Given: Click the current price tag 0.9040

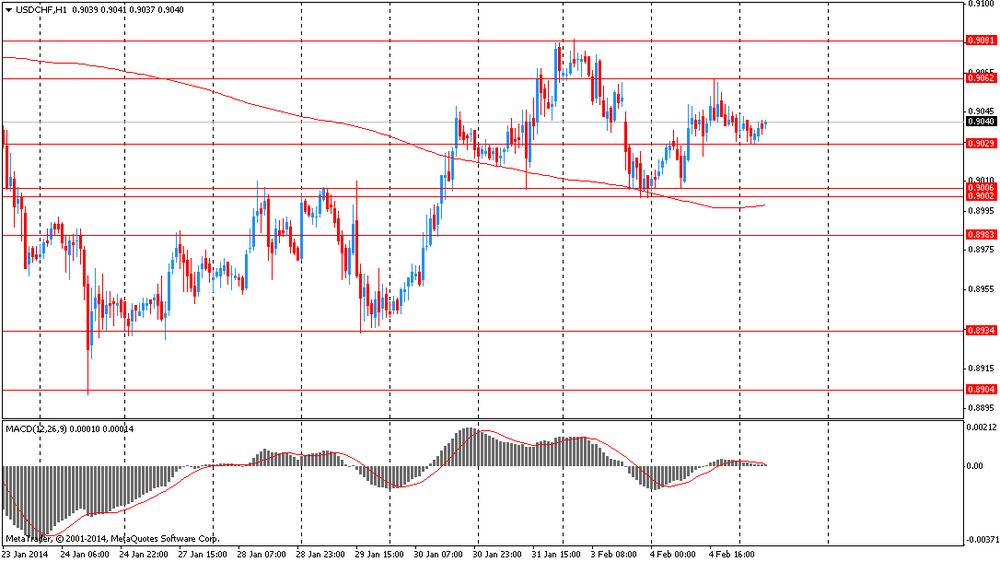Looking at the screenshot, I should (x=980, y=121).
